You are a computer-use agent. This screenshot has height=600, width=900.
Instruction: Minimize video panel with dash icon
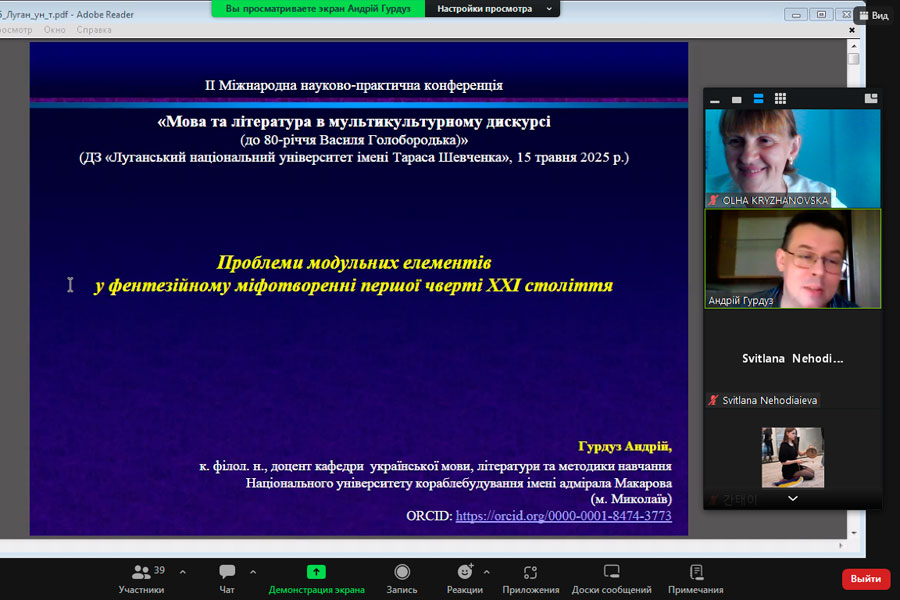[715, 100]
